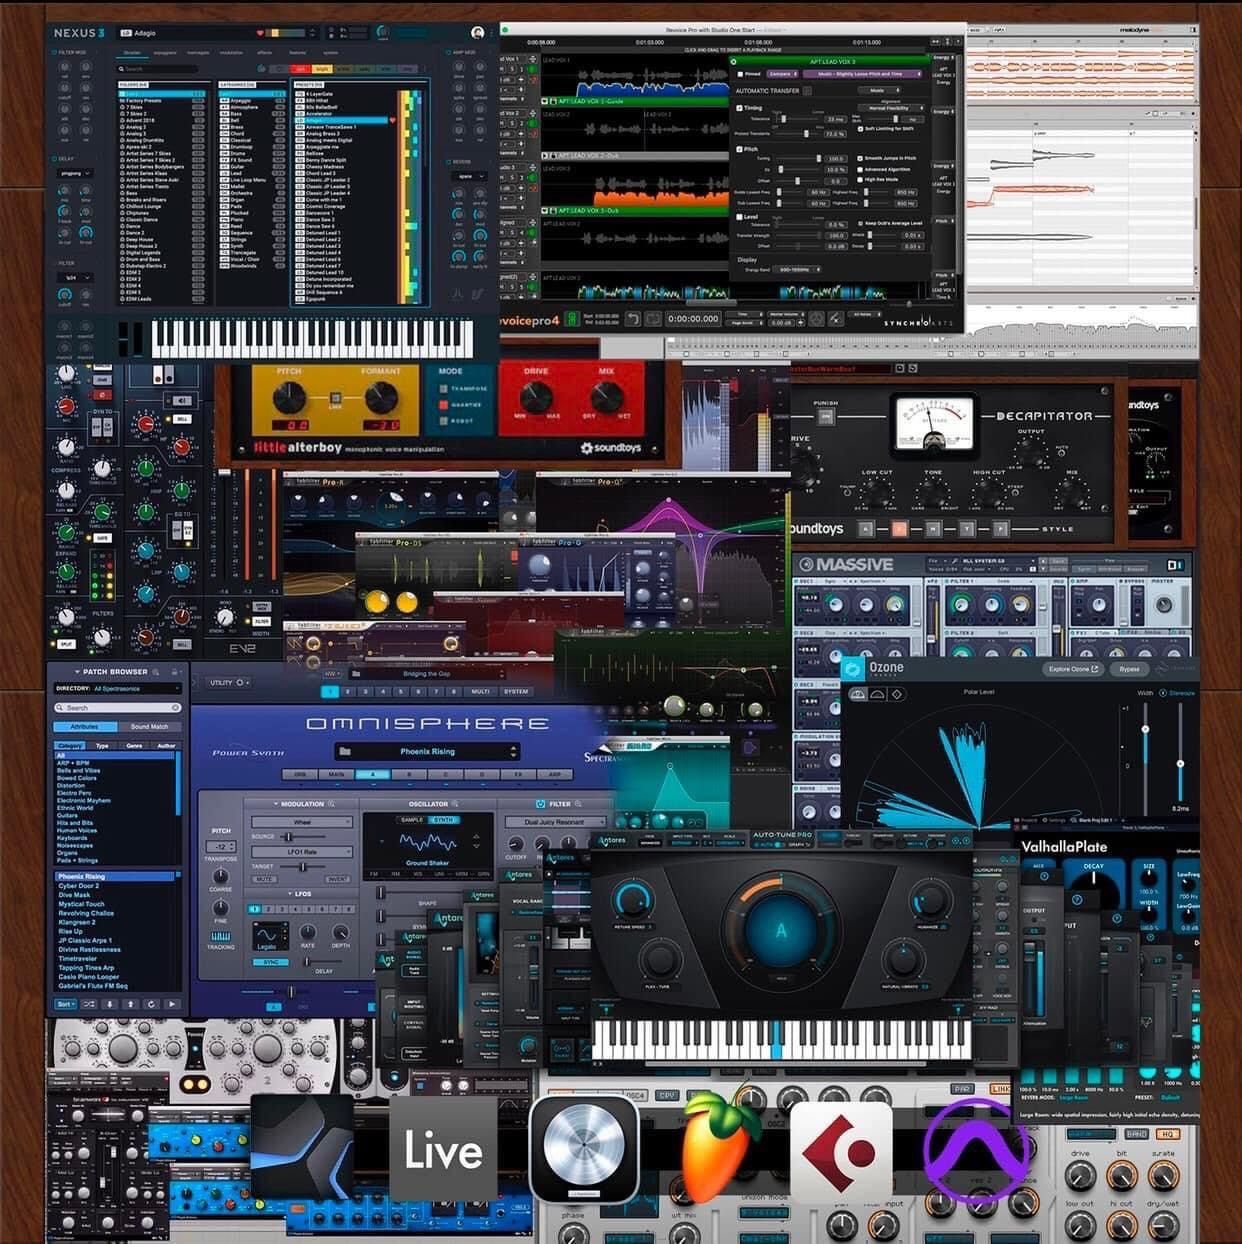The height and width of the screenshot is (1244, 1242).
Task: Switch oscillator to SYNTH mode in Omnisphere
Action: click(x=444, y=820)
